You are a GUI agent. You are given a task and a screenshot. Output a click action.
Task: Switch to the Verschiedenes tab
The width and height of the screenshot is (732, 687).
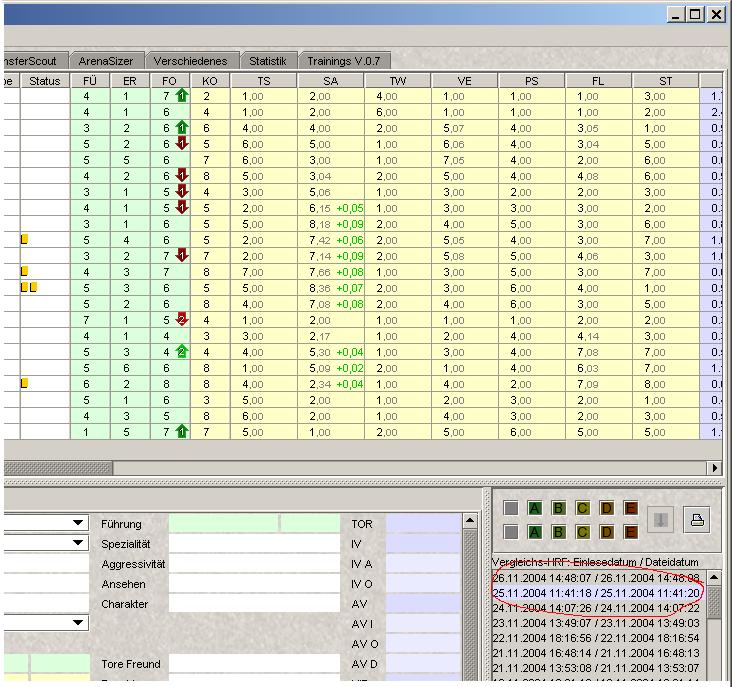click(x=190, y=61)
